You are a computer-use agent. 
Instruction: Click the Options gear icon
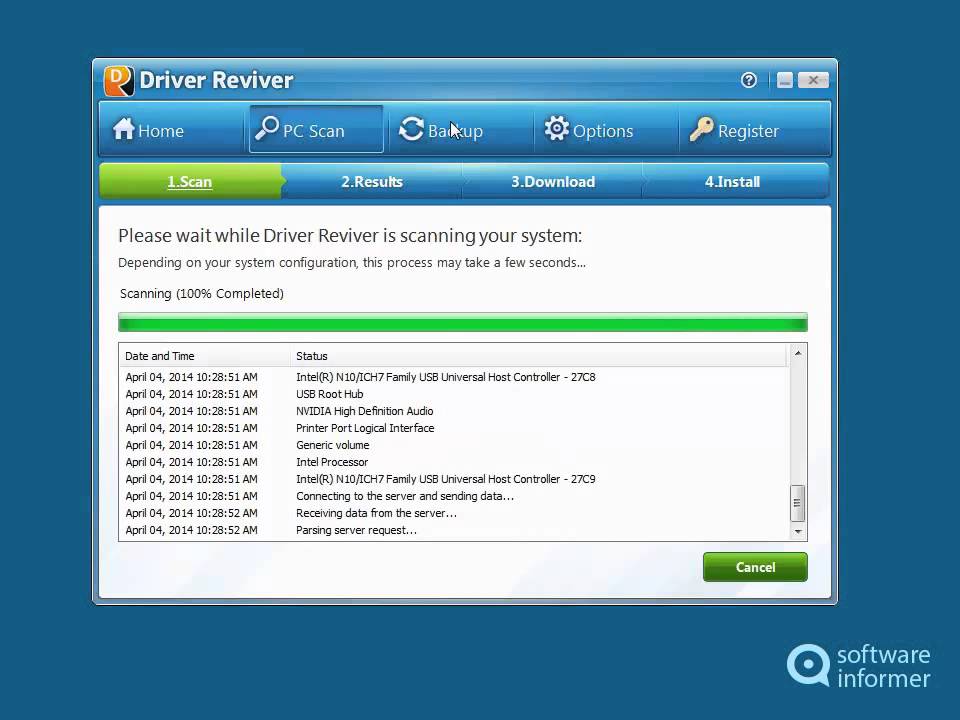pyautogui.click(x=557, y=129)
